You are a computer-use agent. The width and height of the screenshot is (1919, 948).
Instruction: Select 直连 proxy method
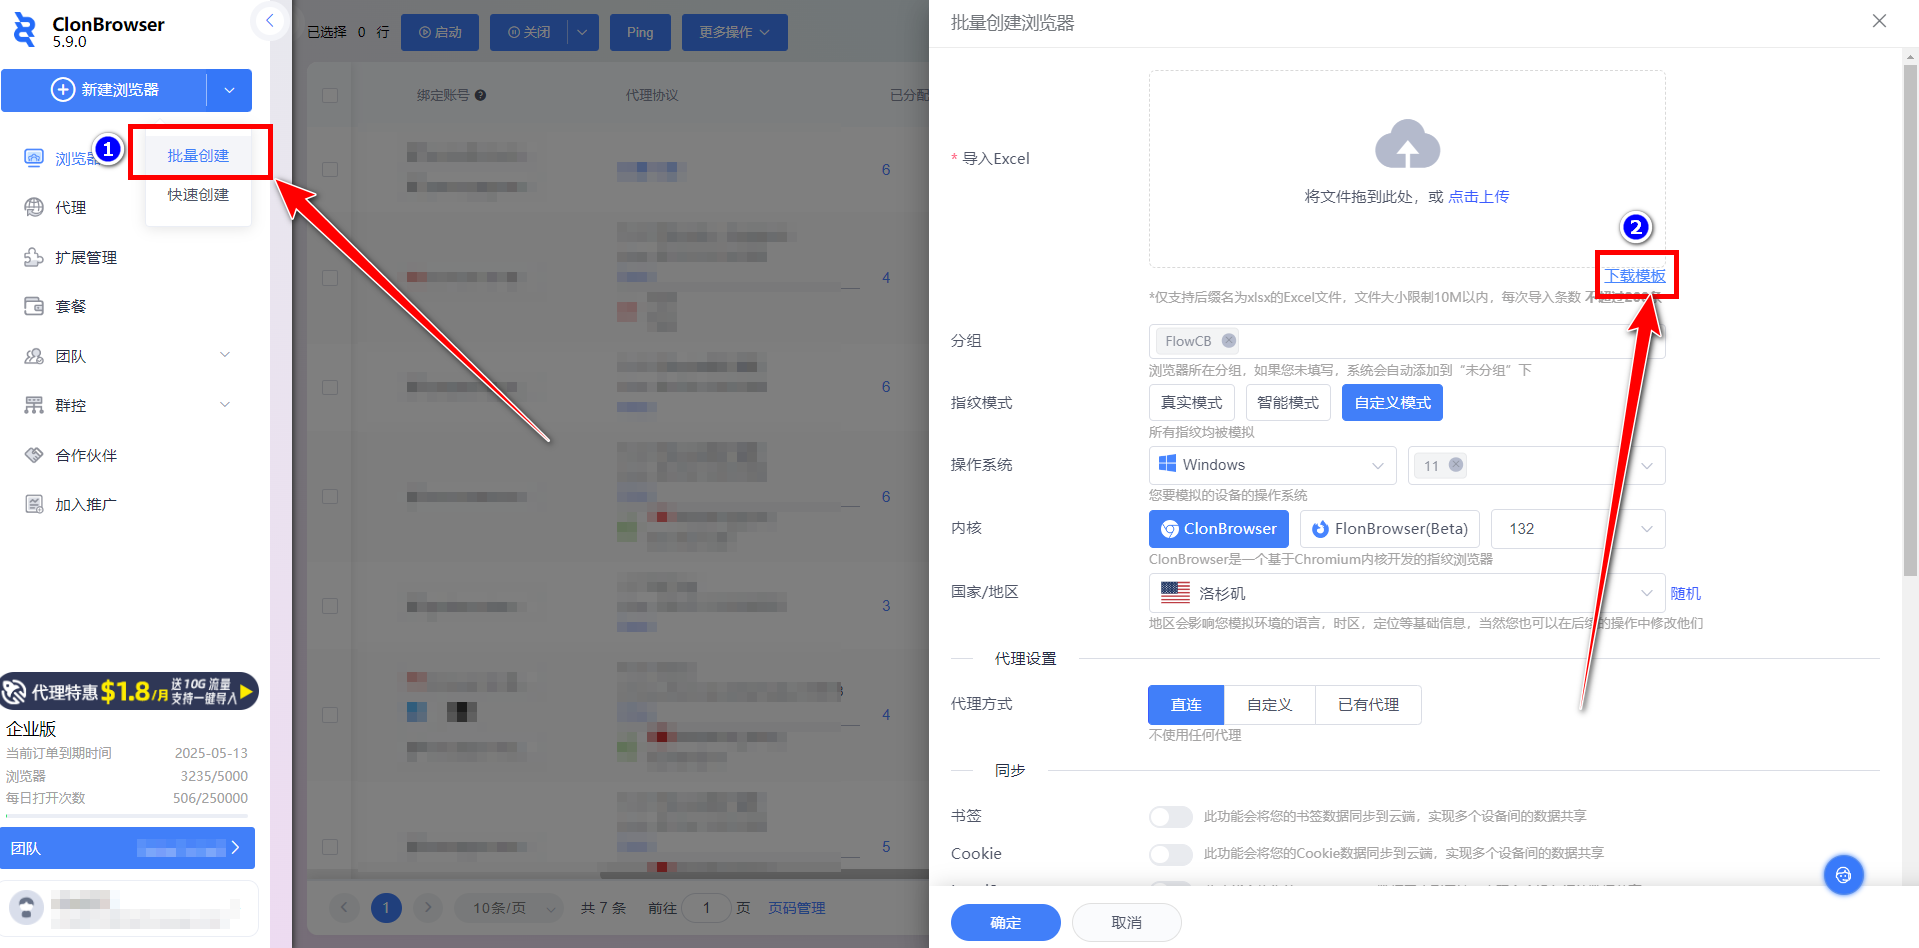pos(1186,705)
